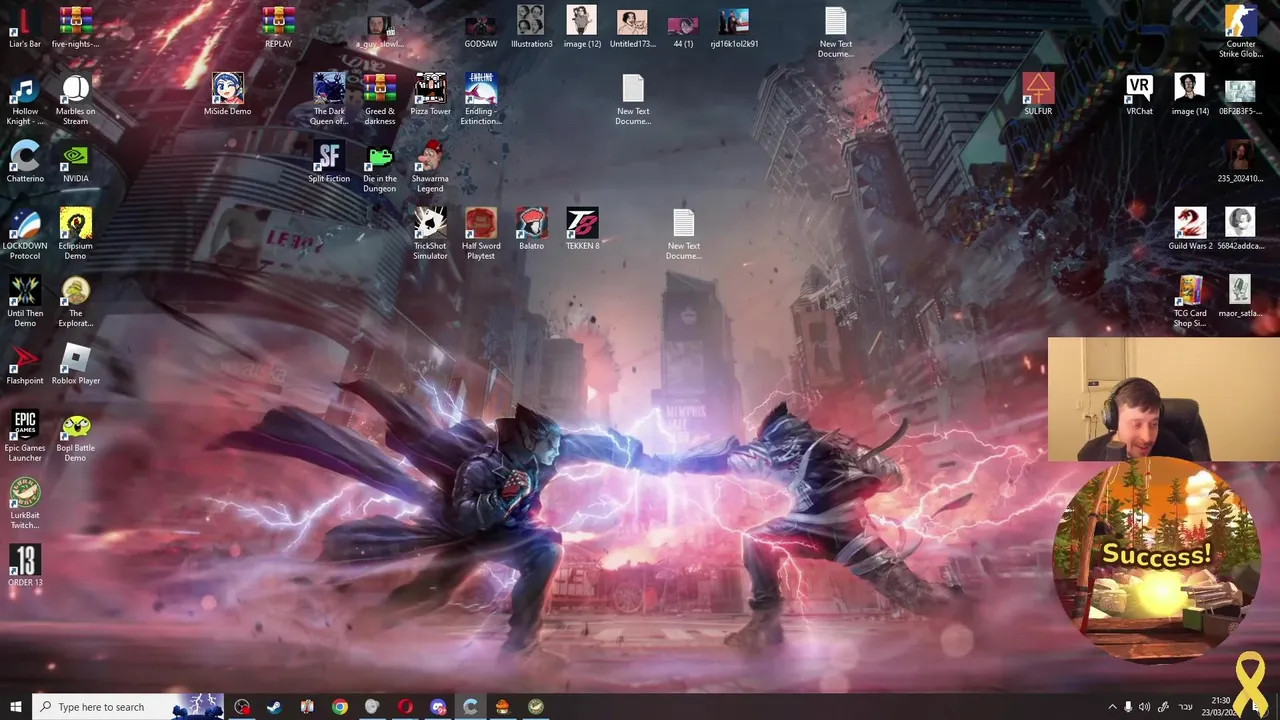This screenshot has width=1280, height=720.
Task: Open the NVIDIA desktop shortcut
Action: pyautogui.click(x=76, y=161)
